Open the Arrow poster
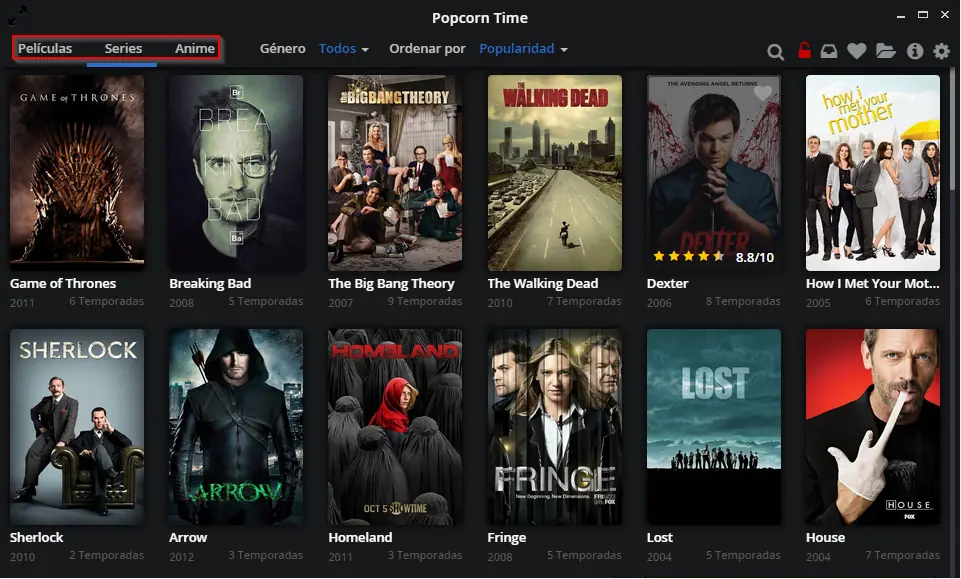961x579 pixels. click(x=236, y=427)
